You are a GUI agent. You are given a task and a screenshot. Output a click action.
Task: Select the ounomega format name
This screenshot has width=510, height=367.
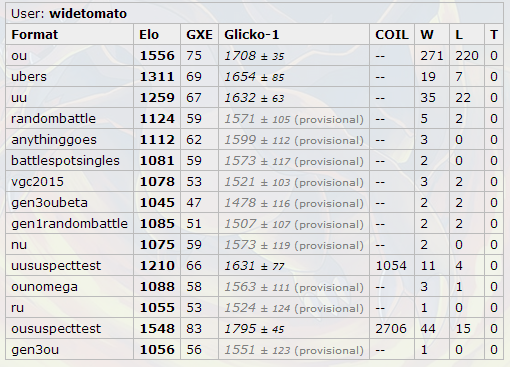tap(44, 287)
